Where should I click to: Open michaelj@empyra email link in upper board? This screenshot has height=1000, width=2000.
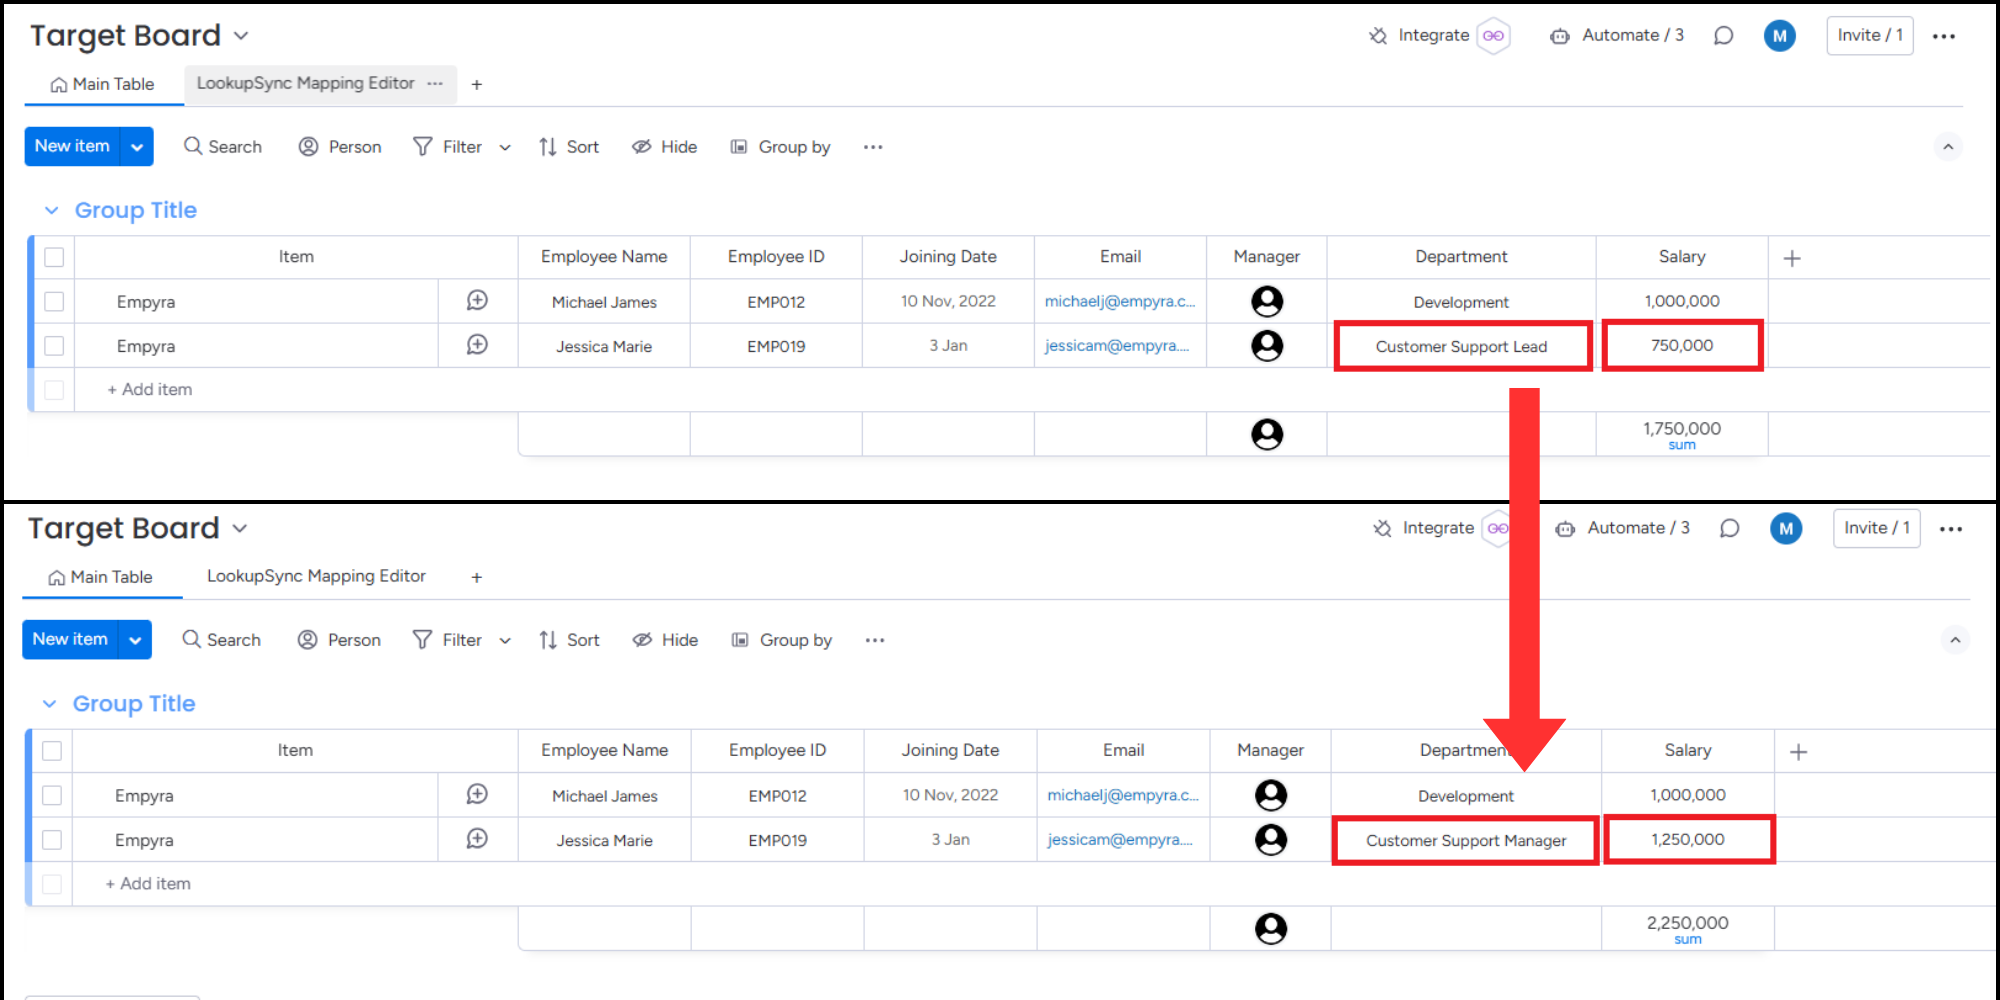[1120, 301]
